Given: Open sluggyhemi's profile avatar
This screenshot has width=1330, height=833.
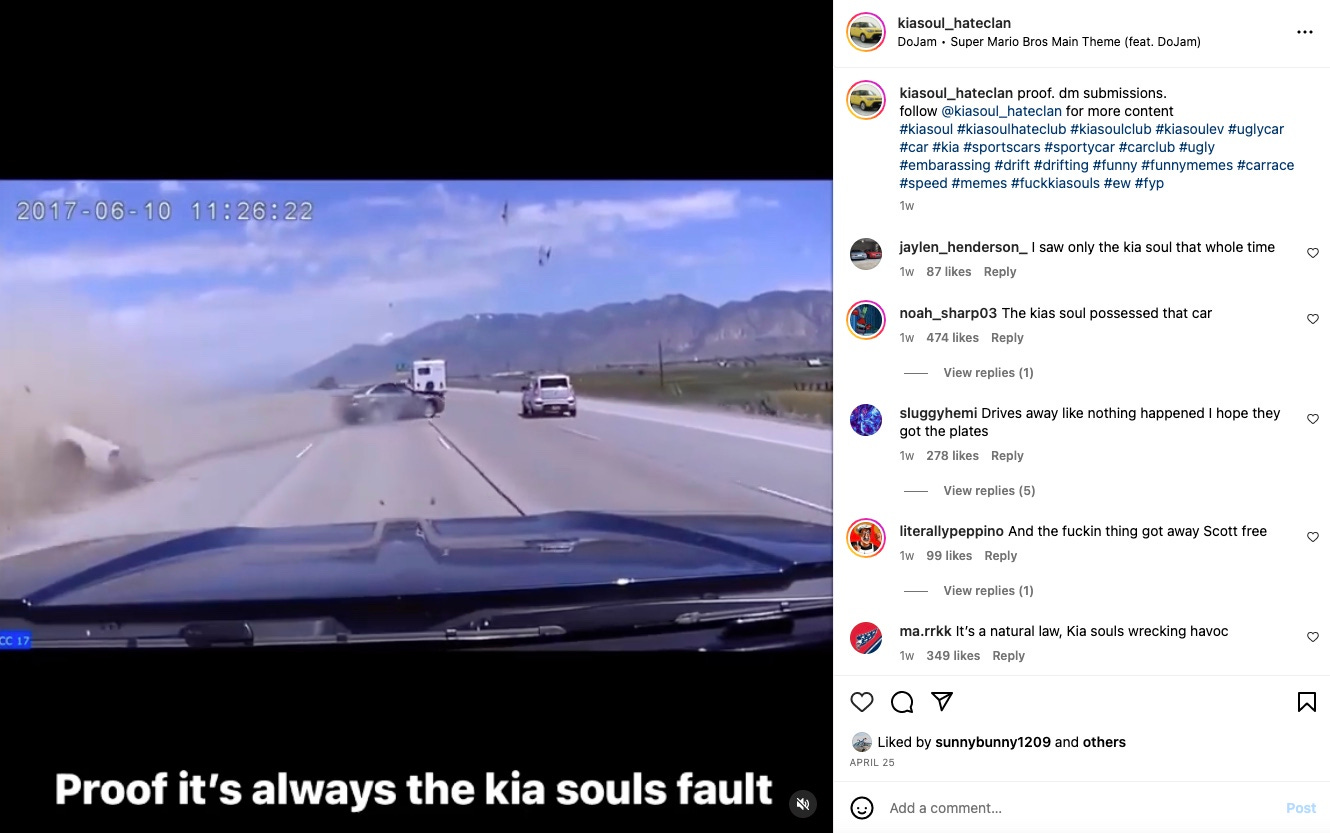Looking at the screenshot, I should (866, 420).
